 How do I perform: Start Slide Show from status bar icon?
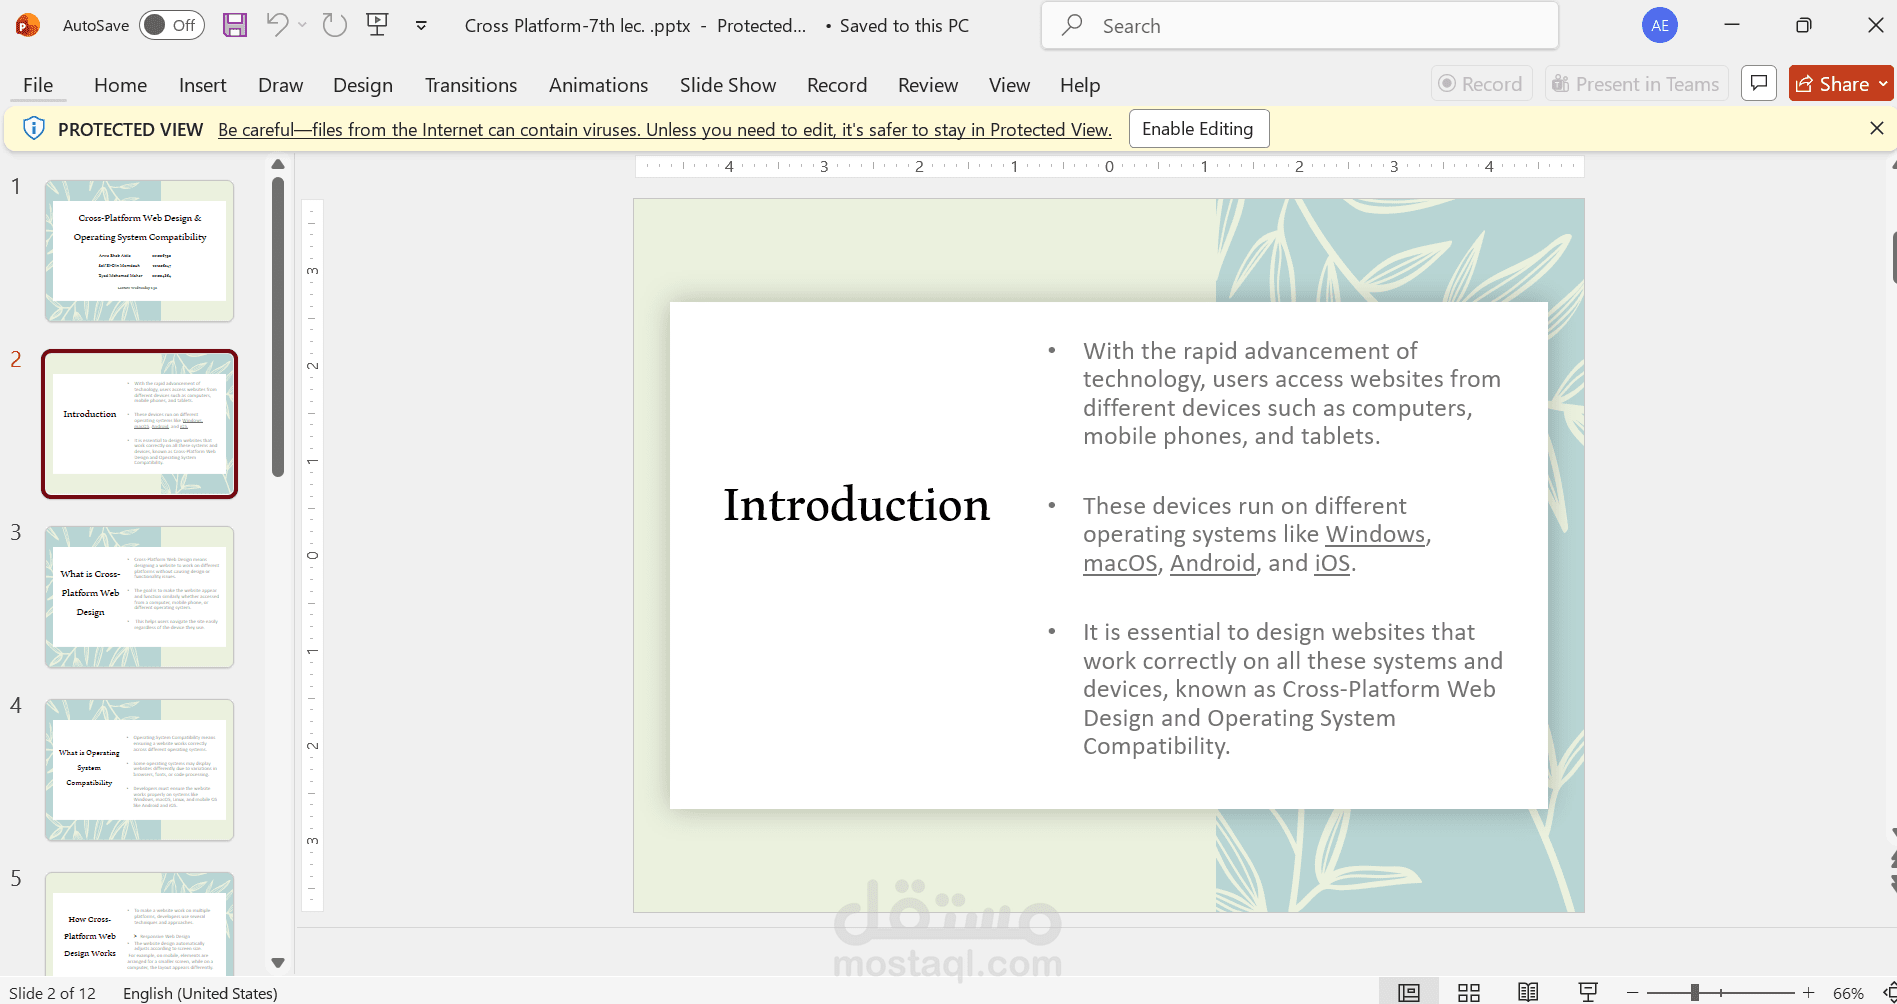point(1588,992)
